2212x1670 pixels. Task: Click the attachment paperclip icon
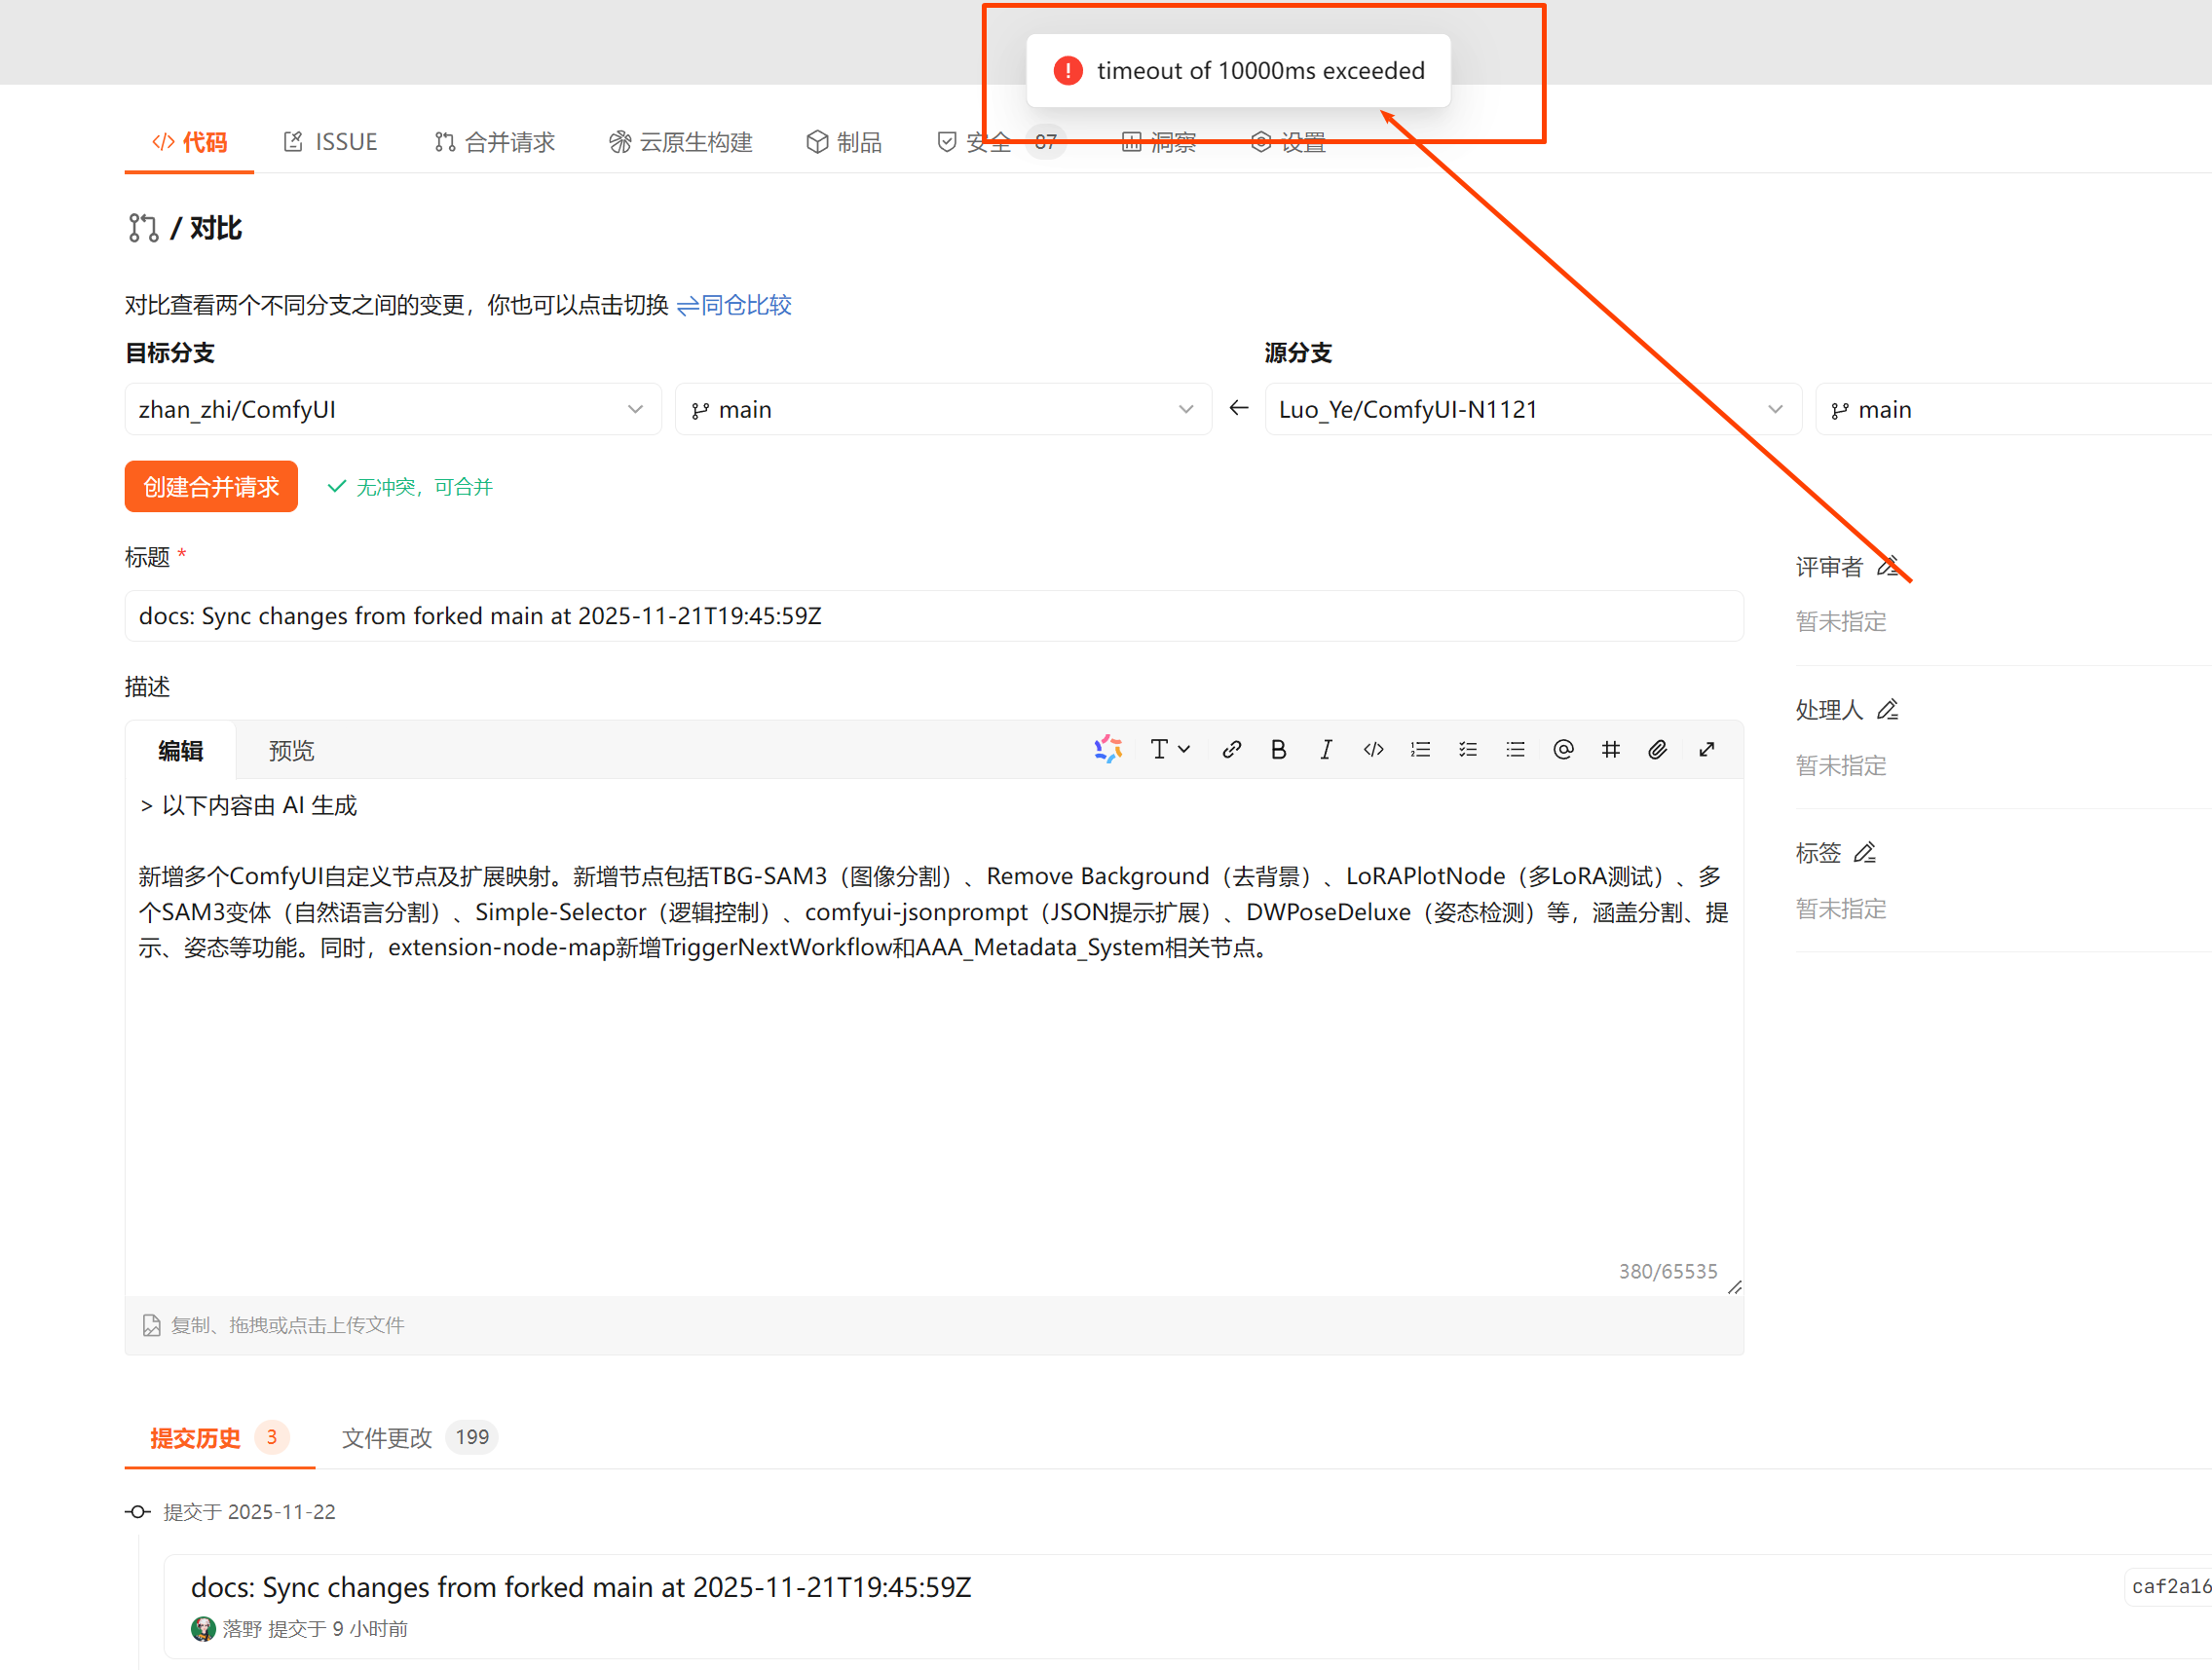point(1657,749)
